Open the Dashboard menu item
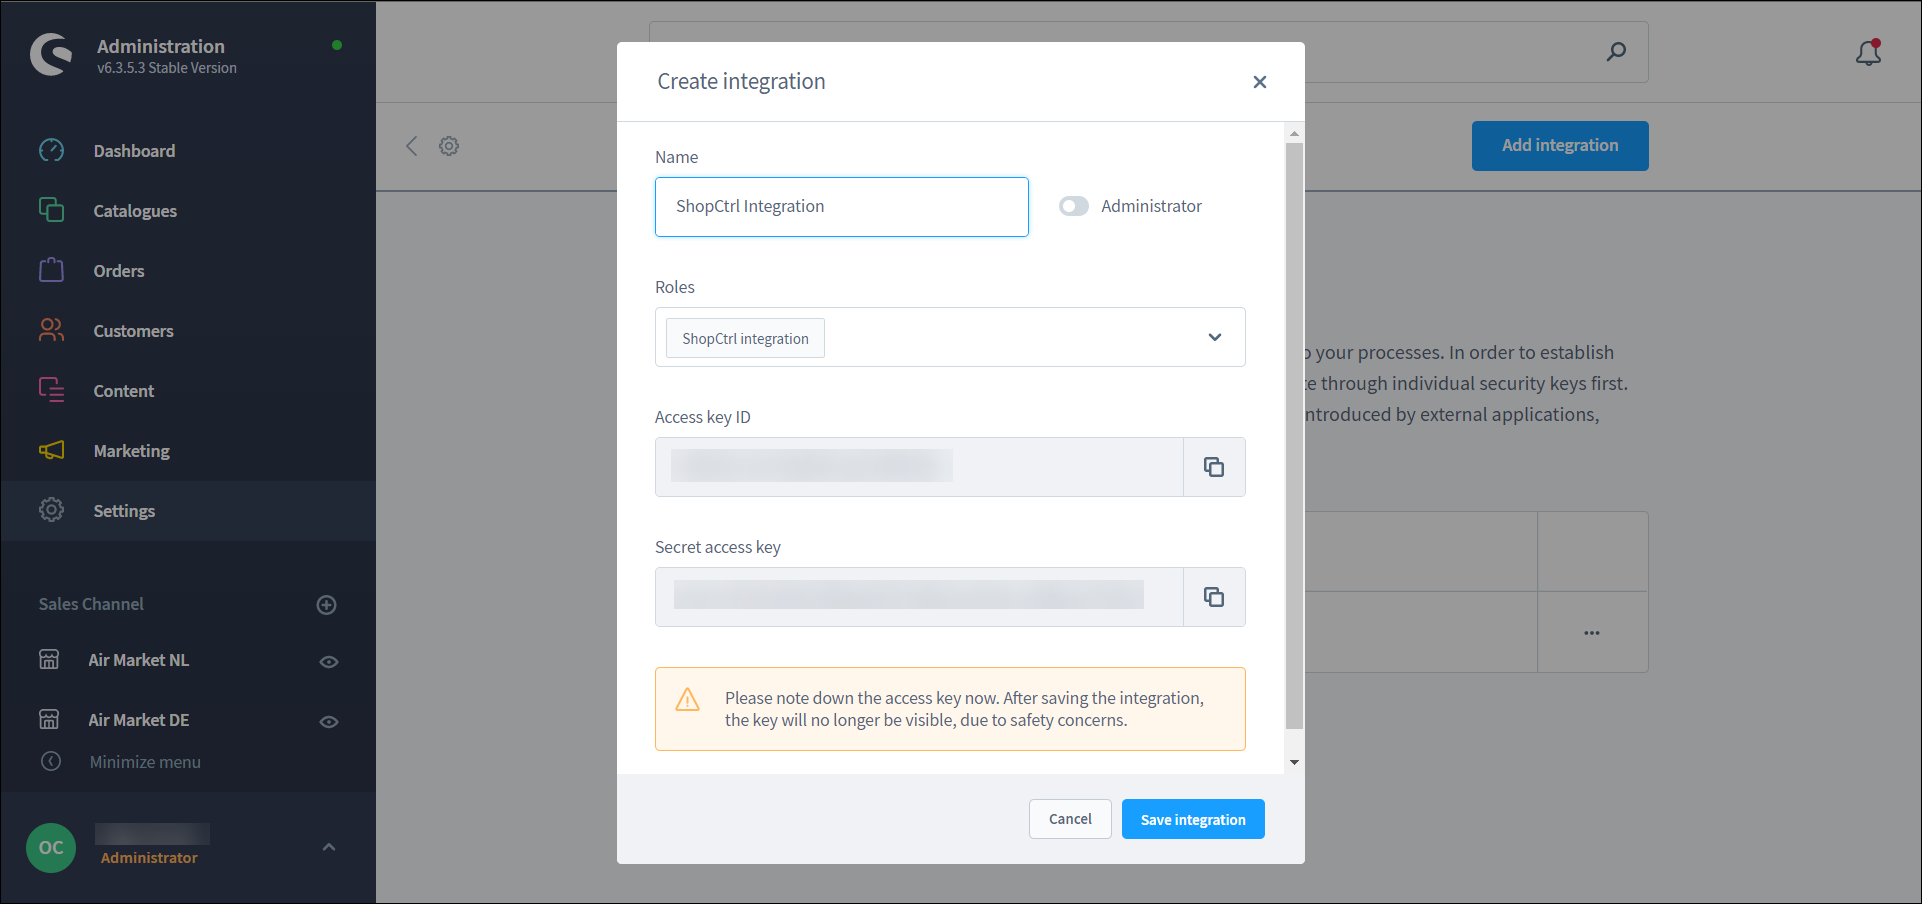1922x904 pixels. click(188, 151)
